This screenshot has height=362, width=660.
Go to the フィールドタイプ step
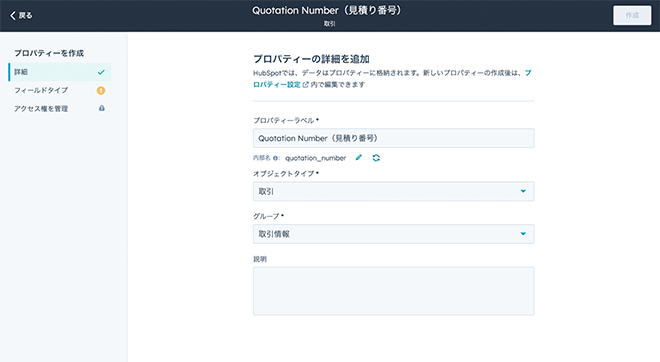coord(59,90)
